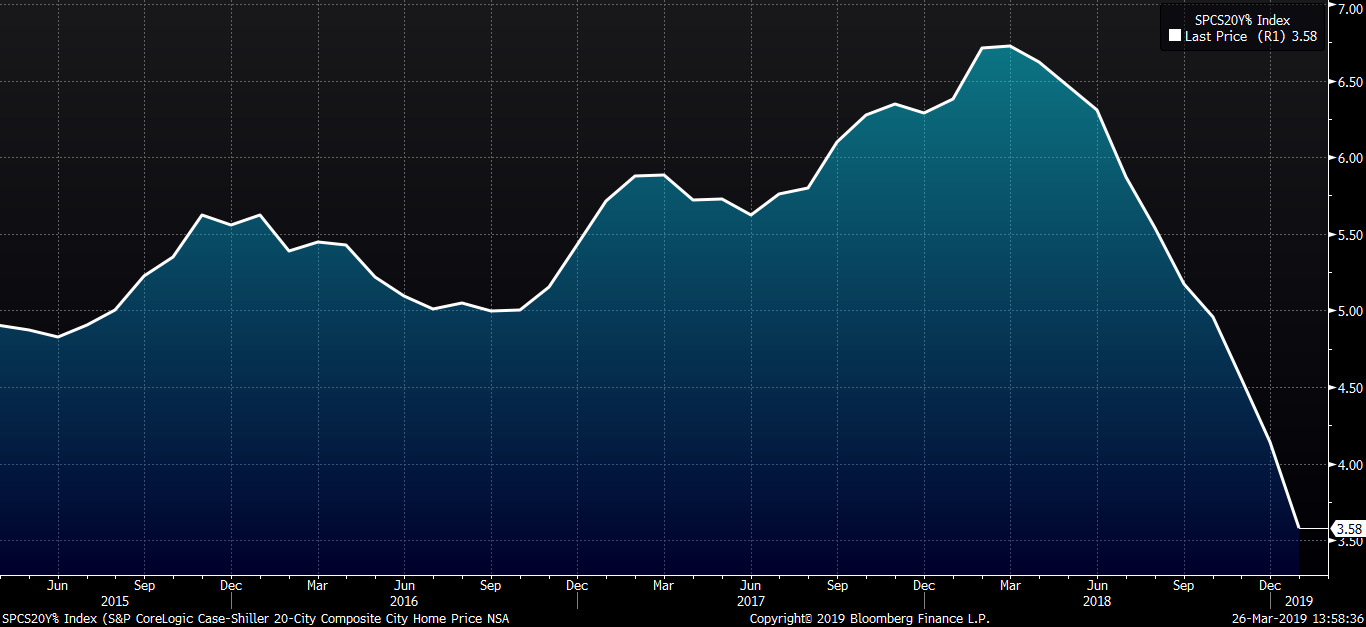This screenshot has height=627, width=1366.
Task: Click the white series swatch in the legend
Action: (x=1175, y=37)
